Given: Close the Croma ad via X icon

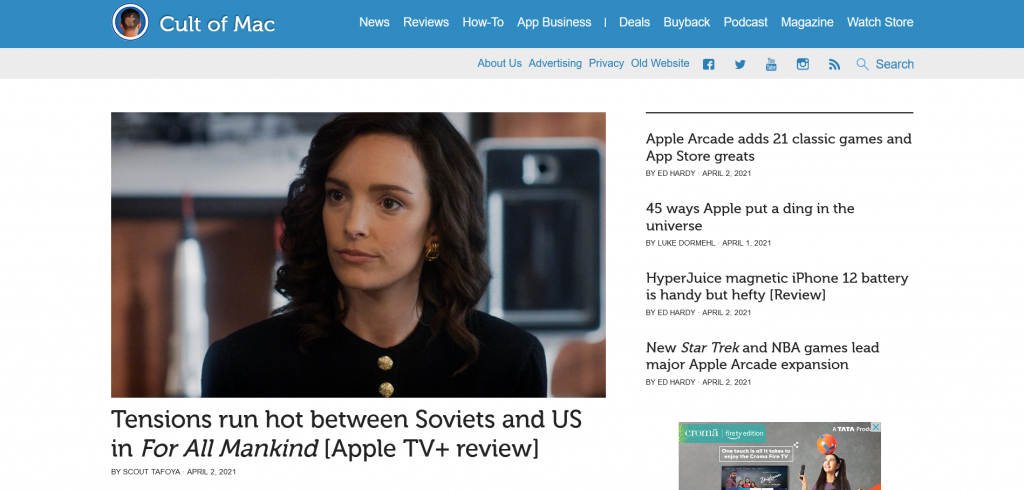Looking at the screenshot, I should click(x=876, y=427).
